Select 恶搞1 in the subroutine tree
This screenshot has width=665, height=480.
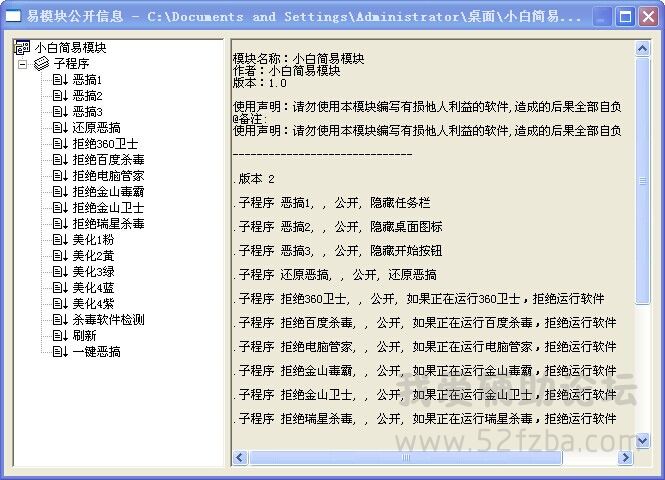tap(87, 80)
